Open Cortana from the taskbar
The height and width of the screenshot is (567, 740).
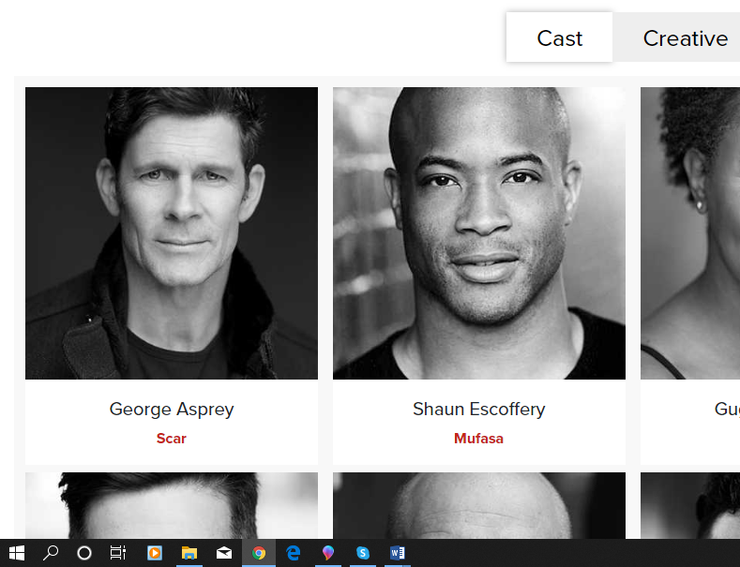tap(84, 552)
